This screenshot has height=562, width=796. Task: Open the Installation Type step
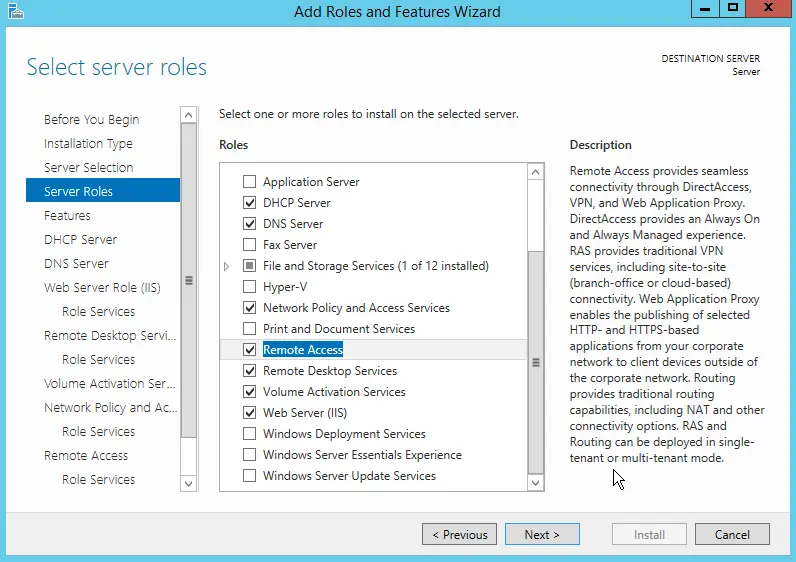tap(88, 144)
